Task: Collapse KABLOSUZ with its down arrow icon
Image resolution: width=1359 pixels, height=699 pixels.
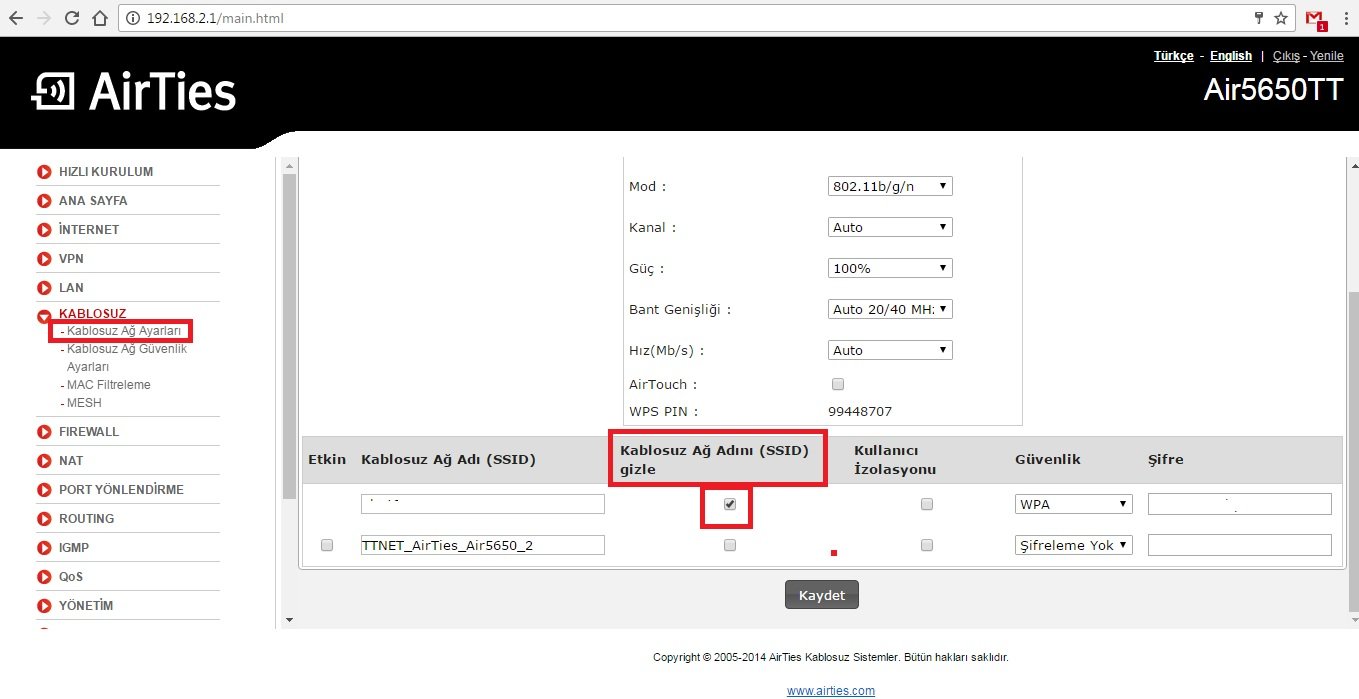Action: 44,317
